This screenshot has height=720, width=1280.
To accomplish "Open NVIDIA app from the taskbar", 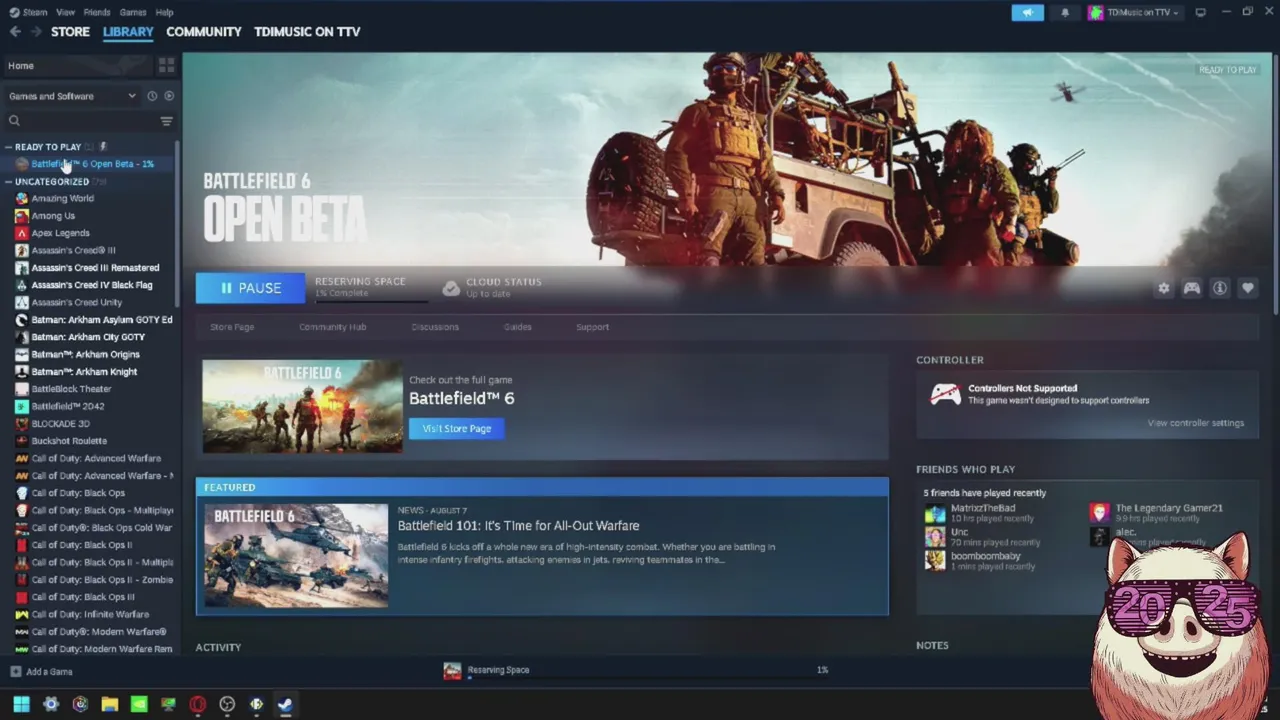I will click(139, 704).
